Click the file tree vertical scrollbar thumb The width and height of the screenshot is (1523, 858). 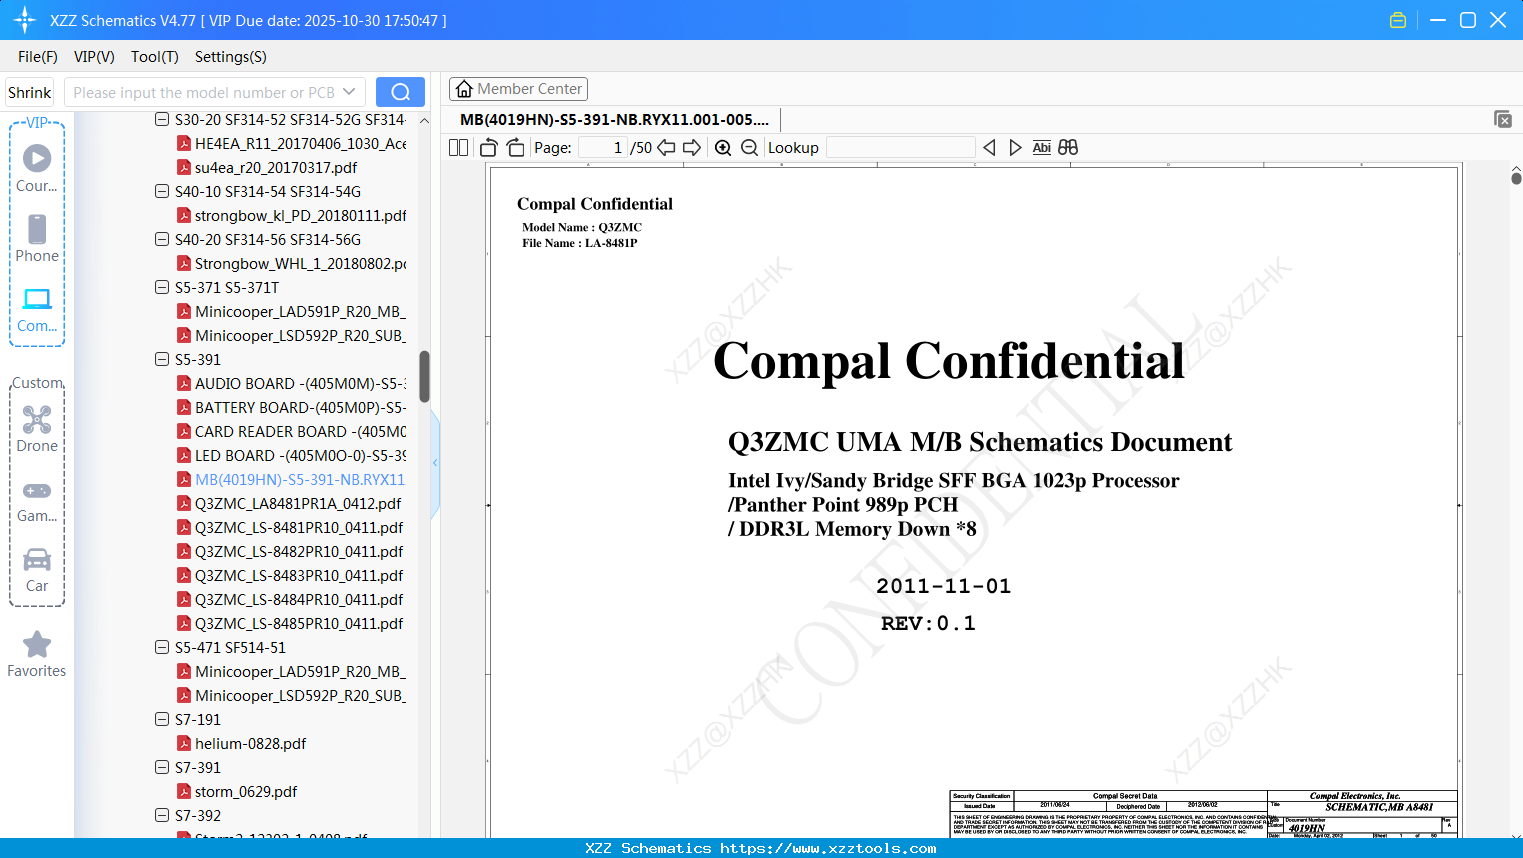tap(424, 376)
